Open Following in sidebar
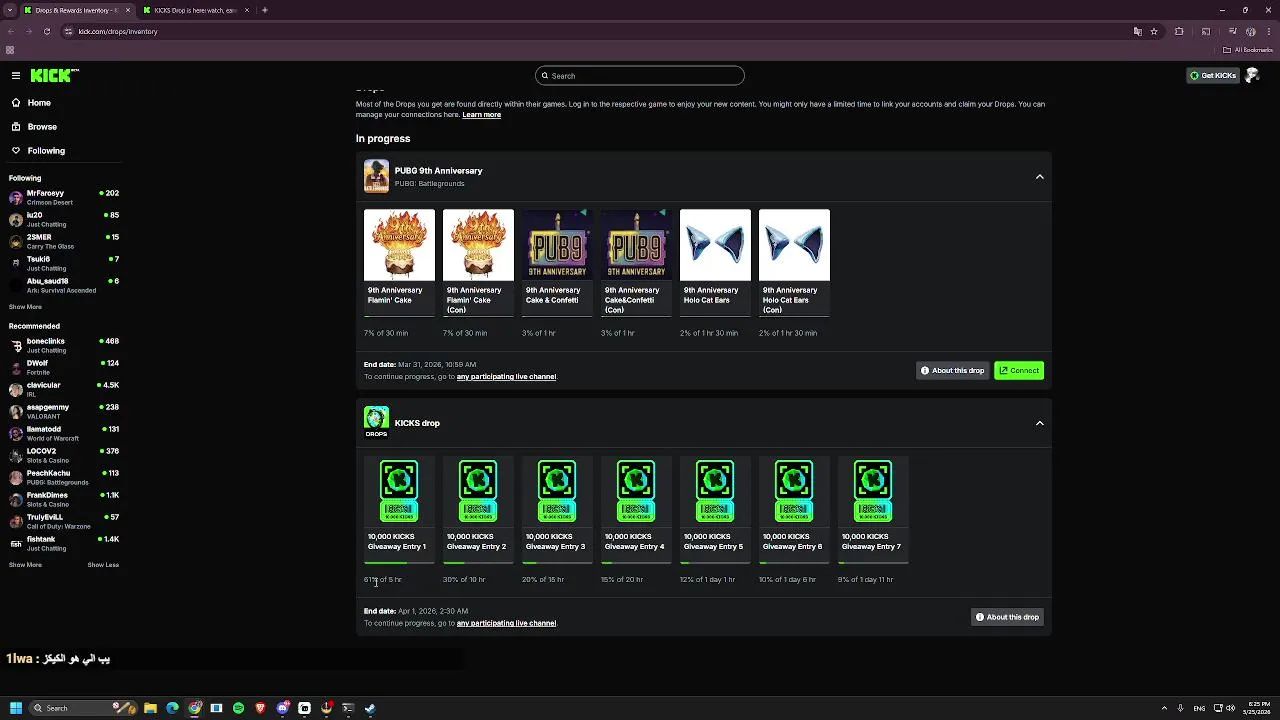1280x720 pixels. tap(46, 151)
